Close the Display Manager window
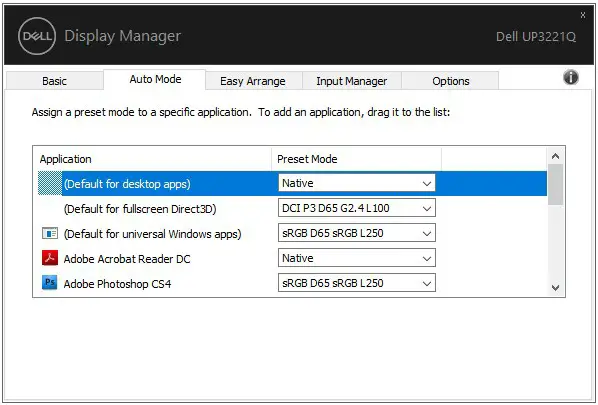 point(583,15)
